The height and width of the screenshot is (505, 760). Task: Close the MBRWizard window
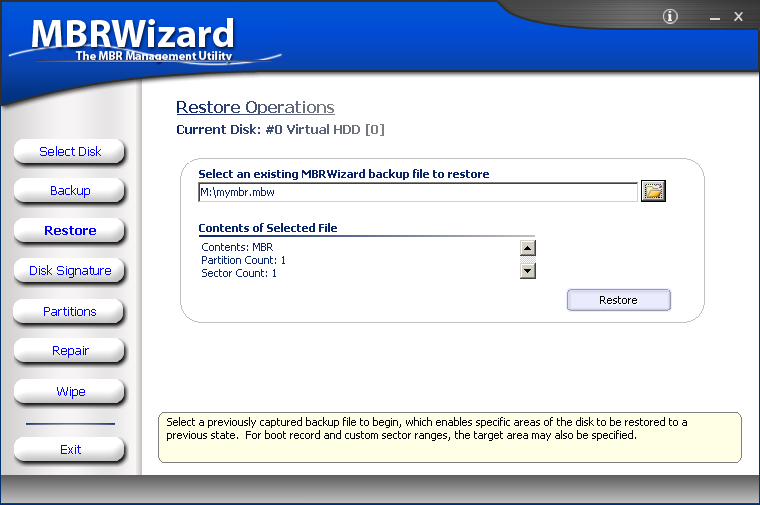point(738,16)
